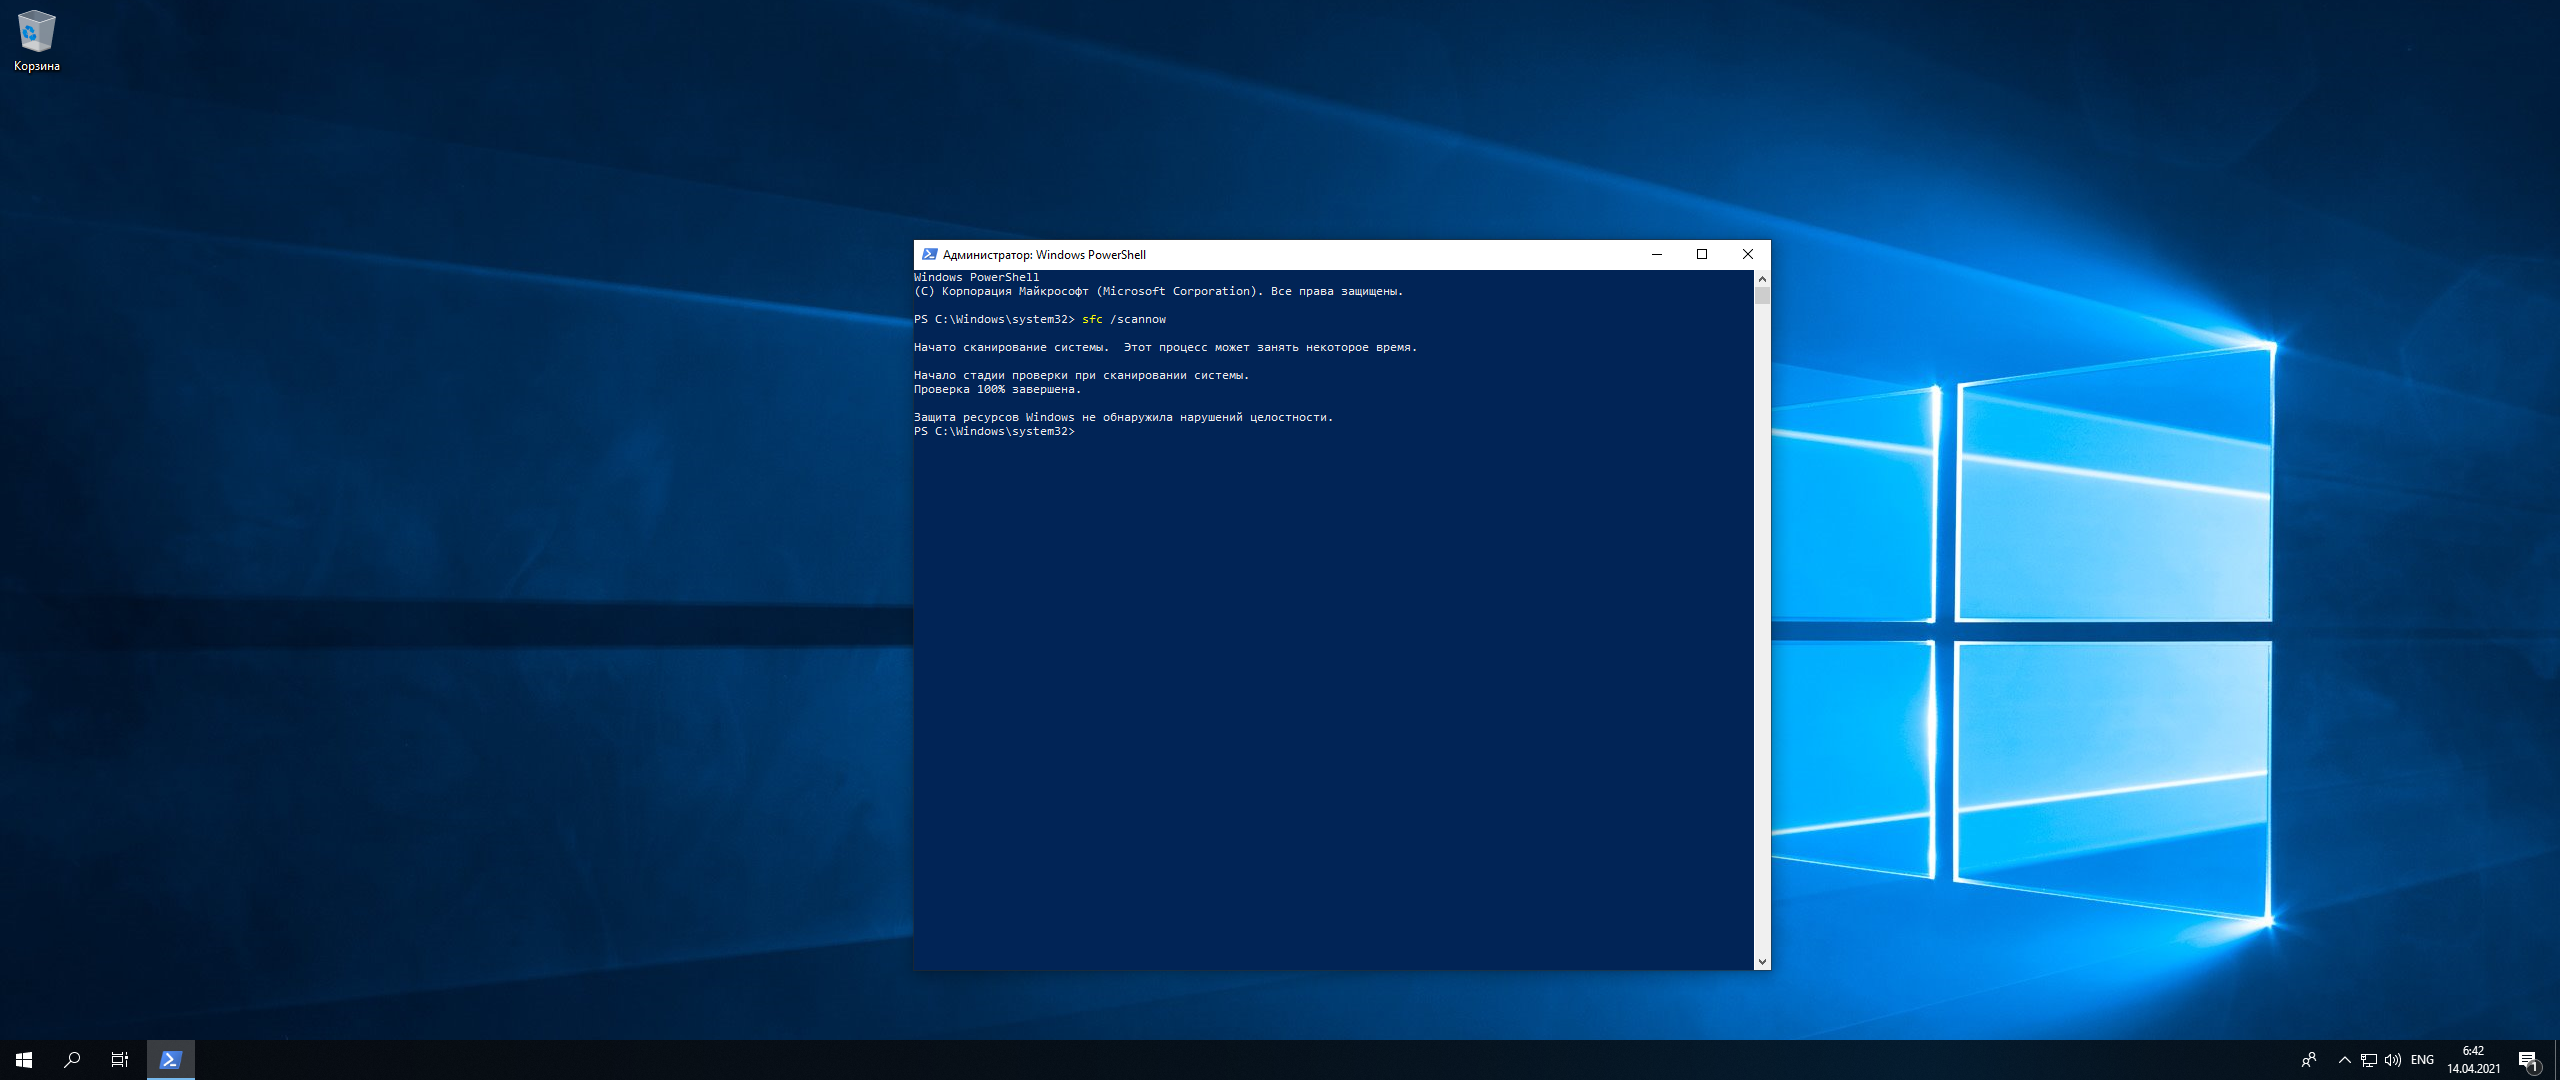Open PowerShell window system menu icon
Image resolution: width=2560 pixels, height=1080 pixels.
[x=930, y=255]
